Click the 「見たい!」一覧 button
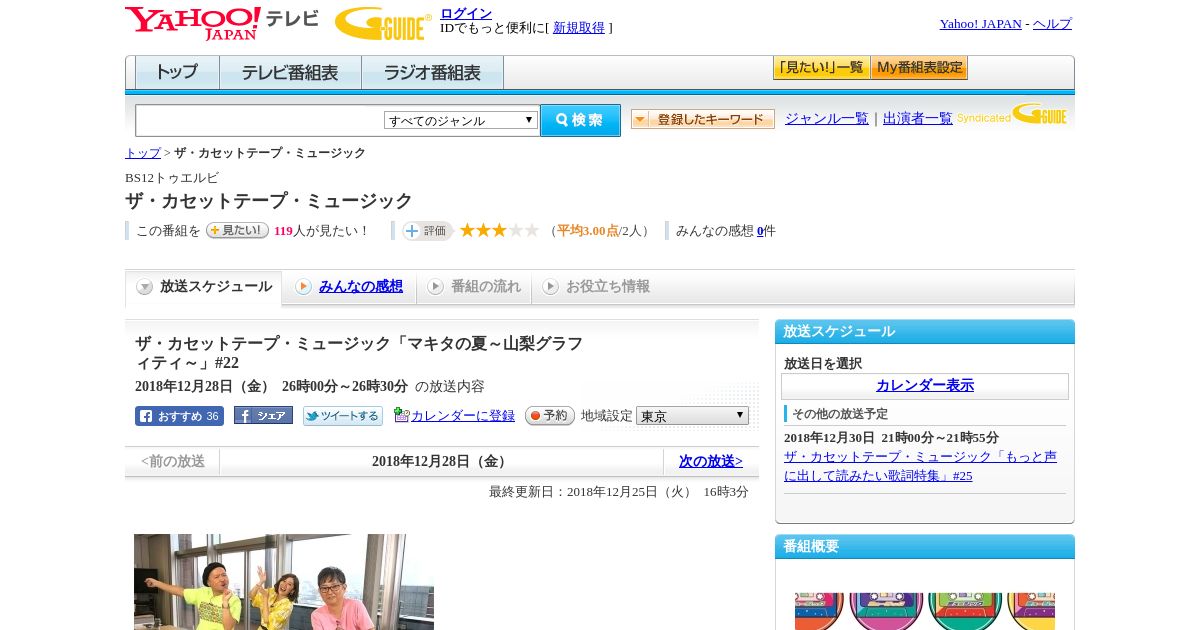Image resolution: width=1200 pixels, height=630 pixels. [821, 68]
